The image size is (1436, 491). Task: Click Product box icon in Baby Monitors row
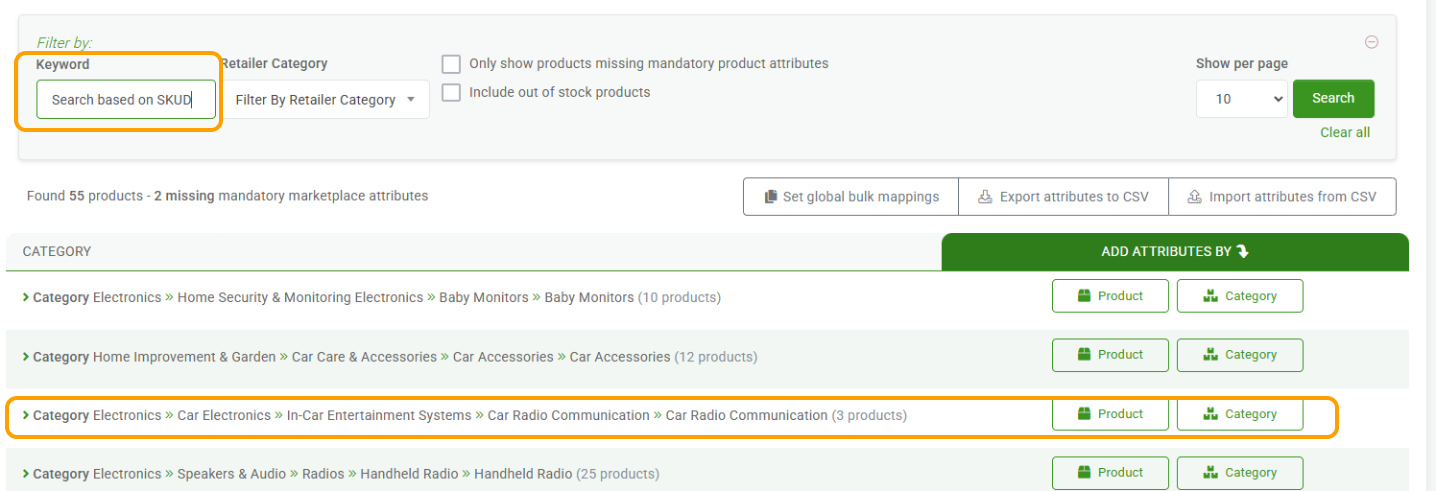(x=1084, y=296)
